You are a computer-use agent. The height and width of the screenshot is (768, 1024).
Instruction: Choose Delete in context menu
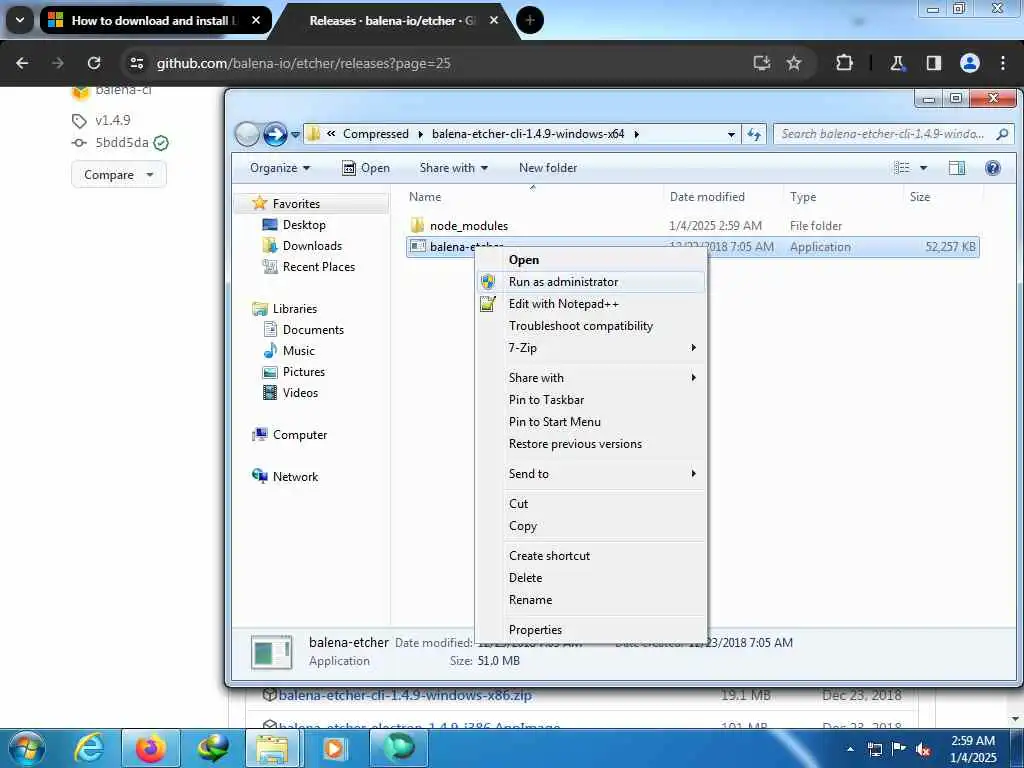coord(591,578)
